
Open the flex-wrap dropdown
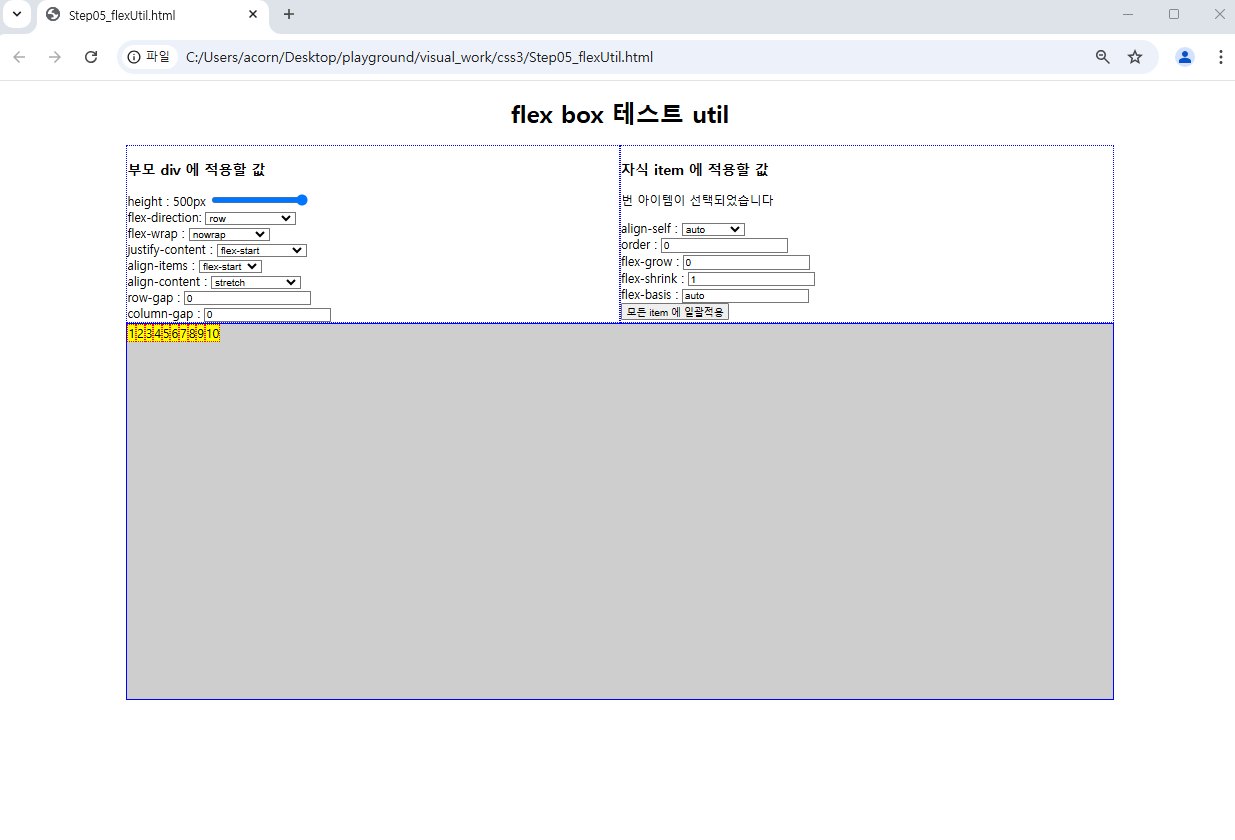coord(229,234)
